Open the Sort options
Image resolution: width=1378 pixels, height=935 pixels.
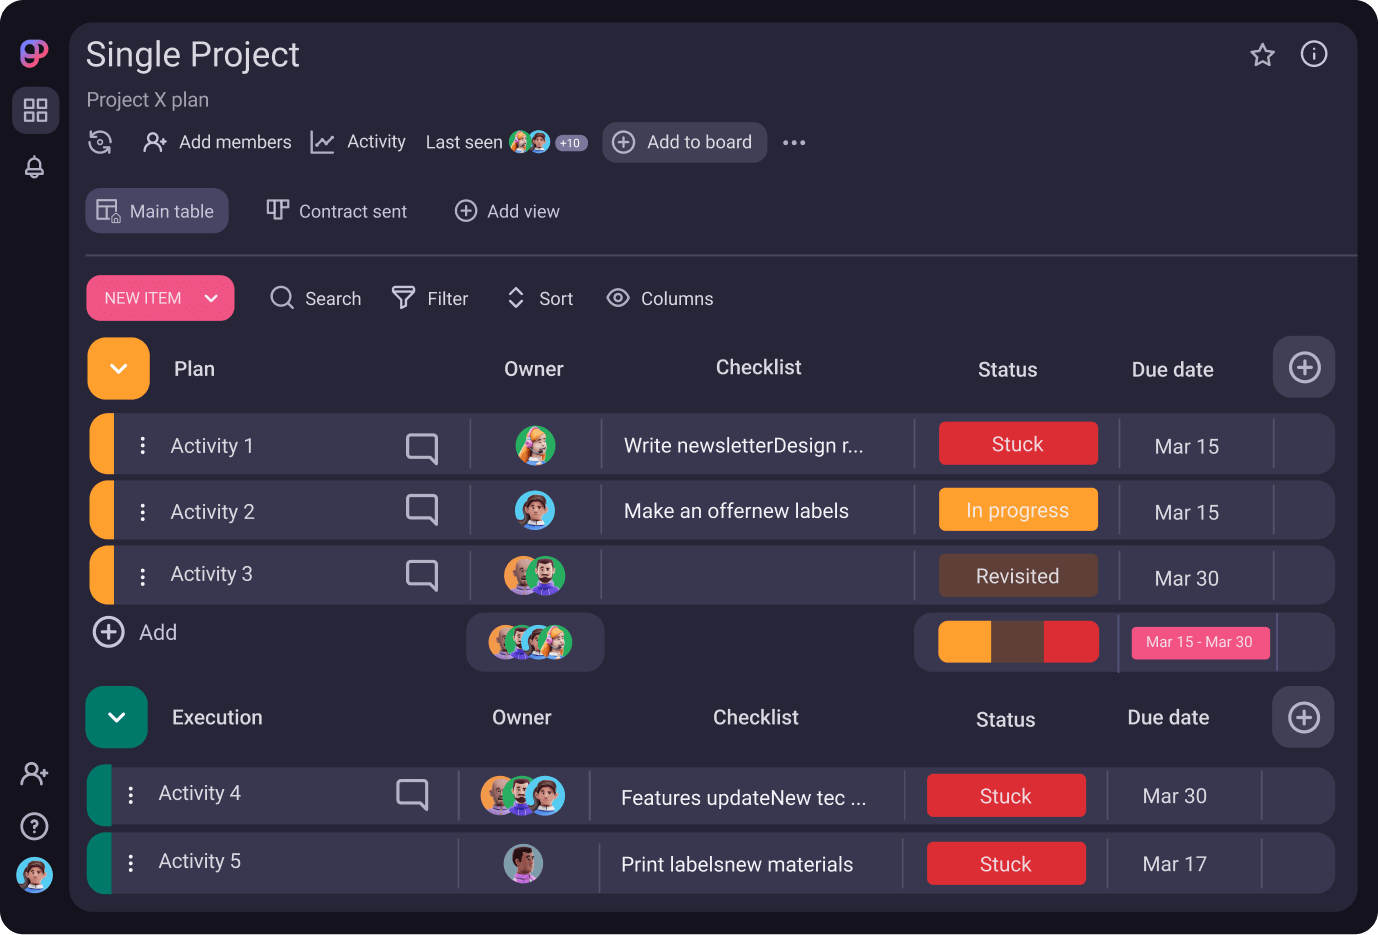coord(540,298)
